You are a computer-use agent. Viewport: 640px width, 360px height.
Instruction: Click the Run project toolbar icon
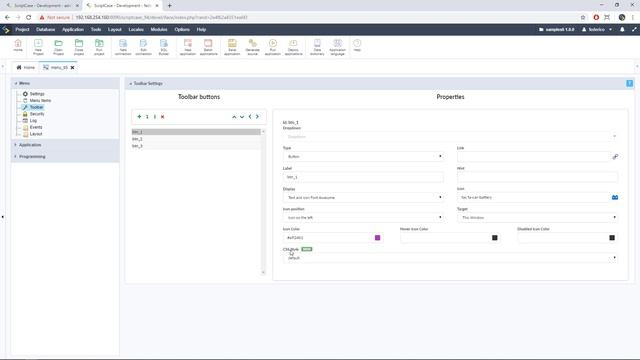pyautogui.click(x=99, y=47)
